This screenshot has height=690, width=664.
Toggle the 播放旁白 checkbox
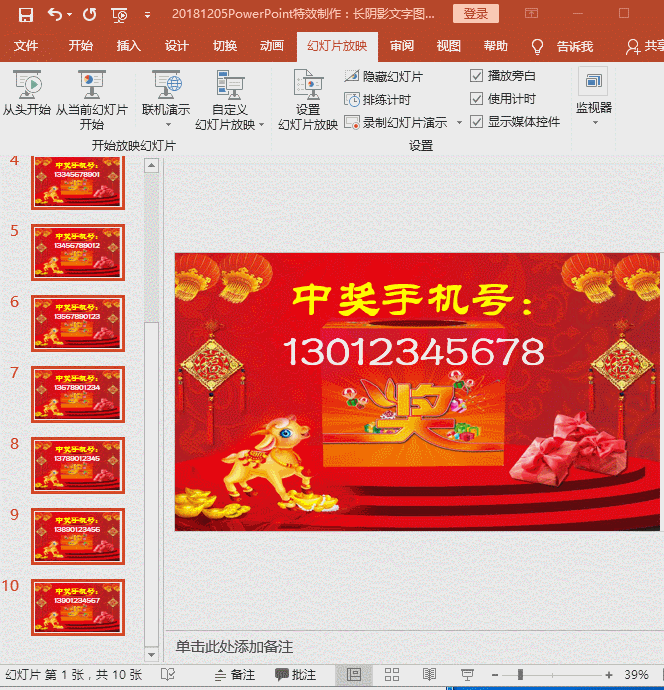[476, 76]
